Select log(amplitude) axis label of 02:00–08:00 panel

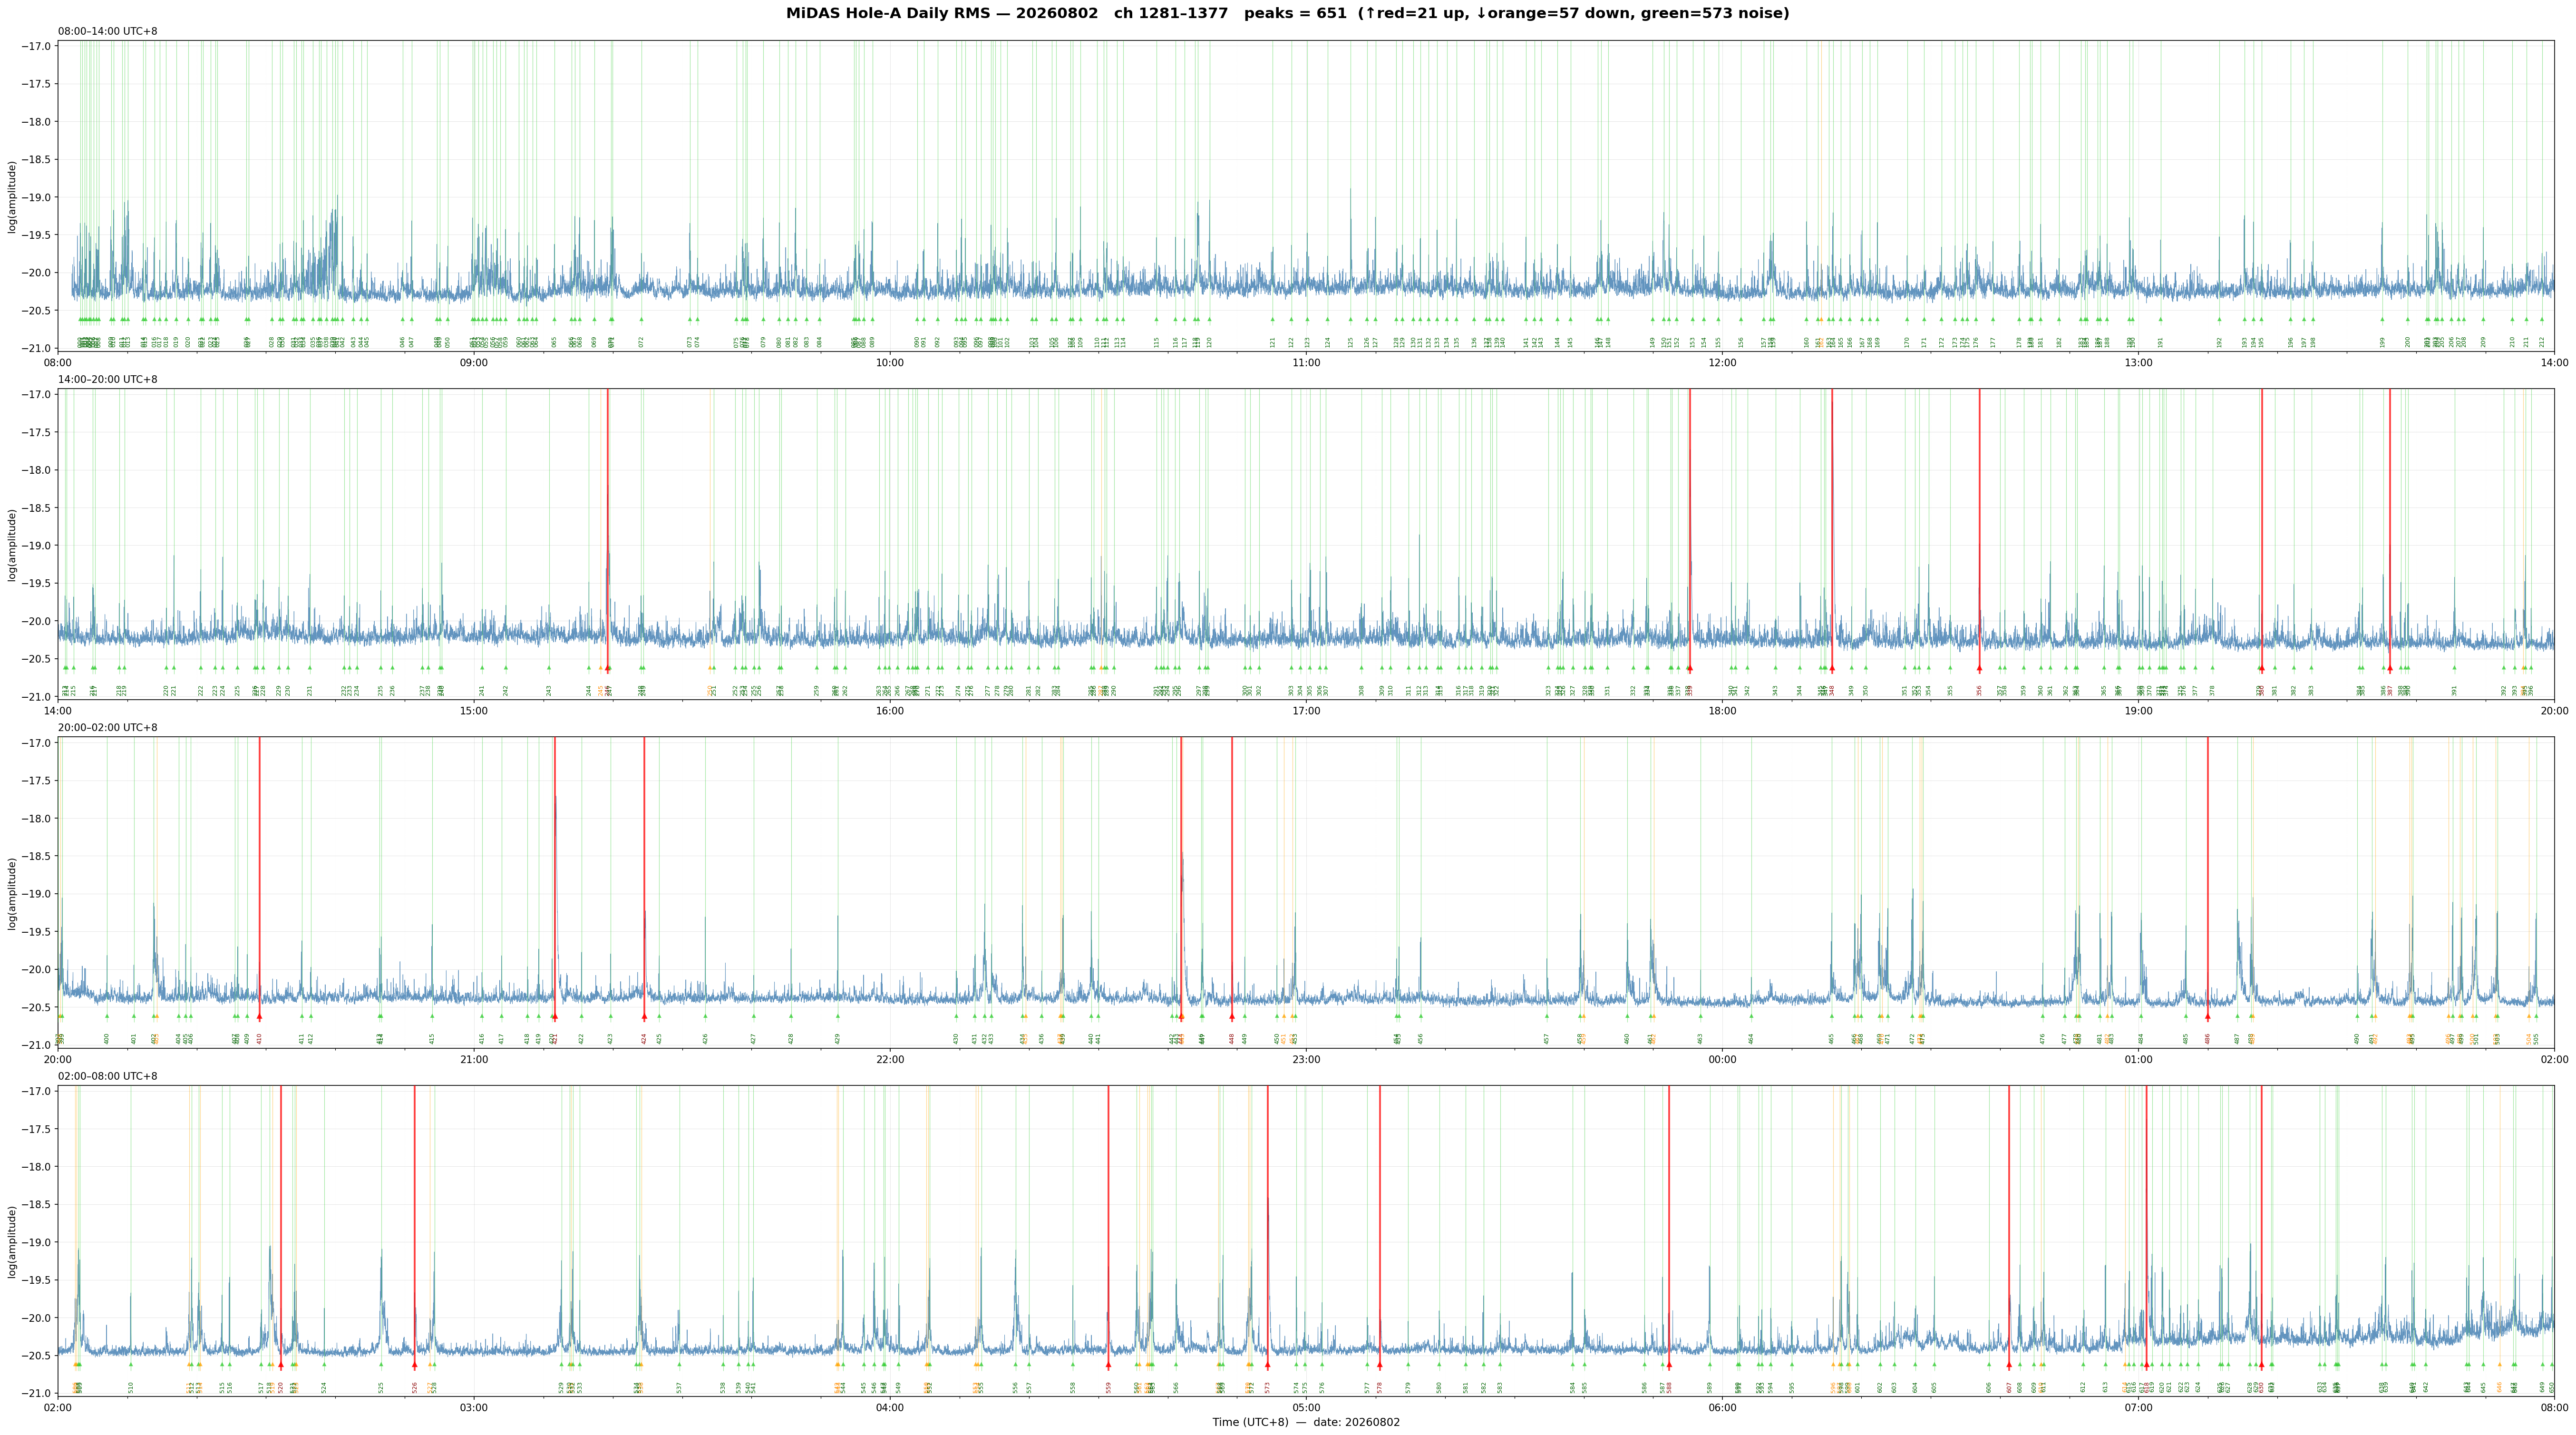pos(13,1241)
